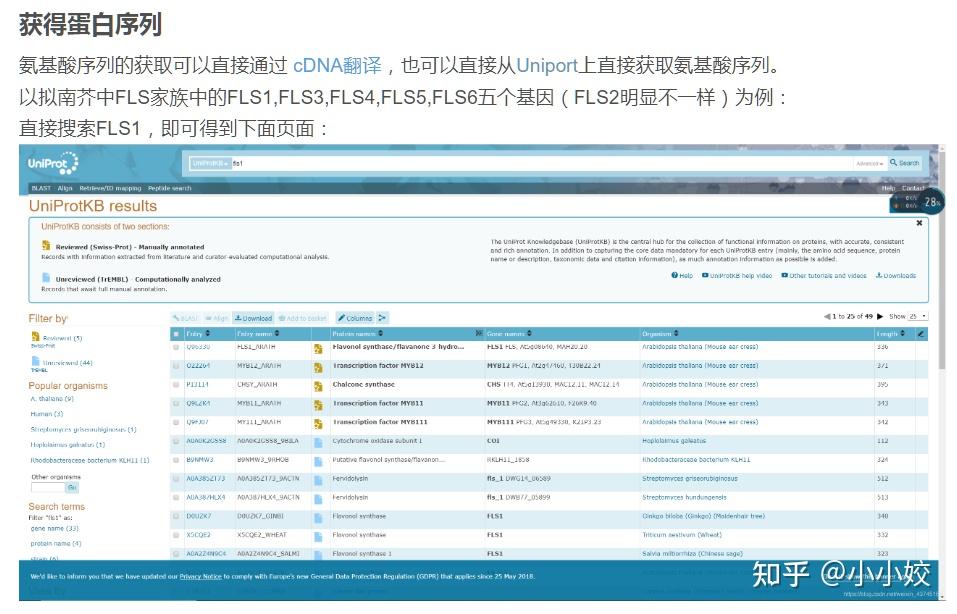This screenshot has width=957, height=614.
Task: Open Retrieve/ID mapping menu item
Action: point(110,188)
